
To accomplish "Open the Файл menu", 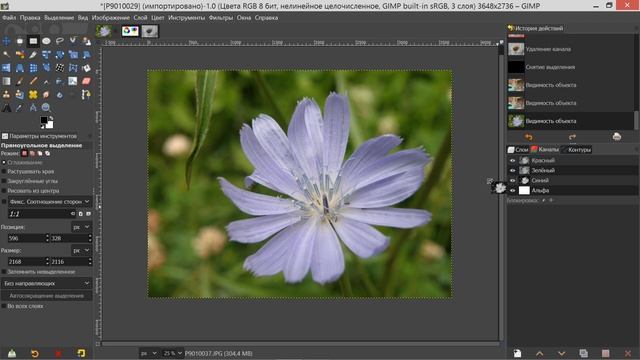I will point(9,18).
